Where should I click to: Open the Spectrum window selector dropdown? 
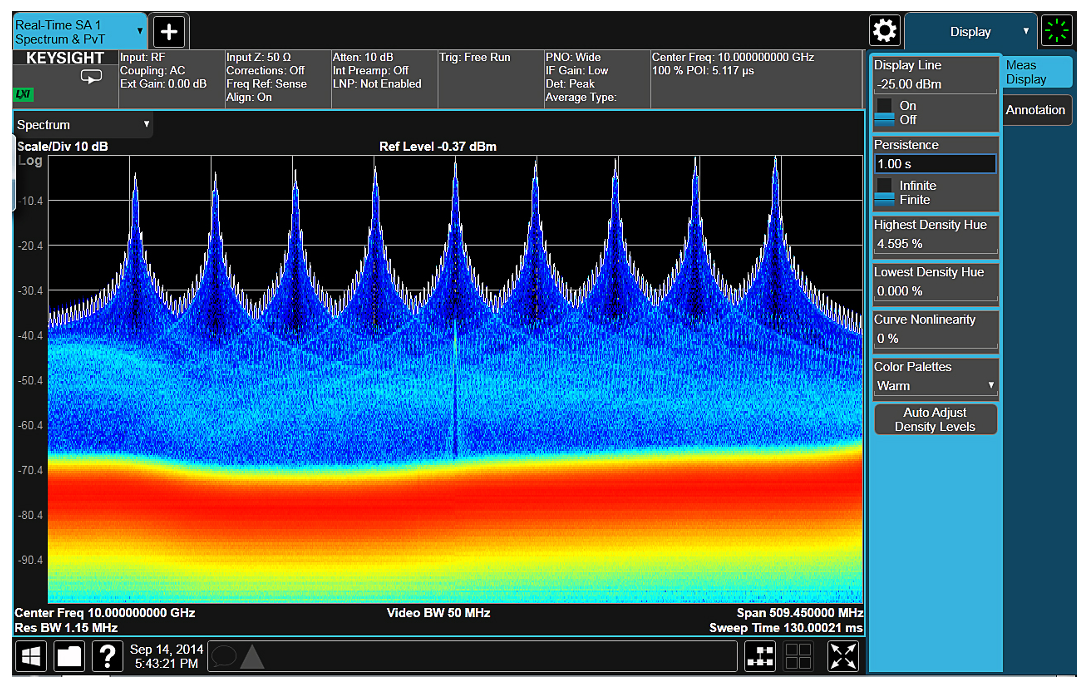click(83, 125)
